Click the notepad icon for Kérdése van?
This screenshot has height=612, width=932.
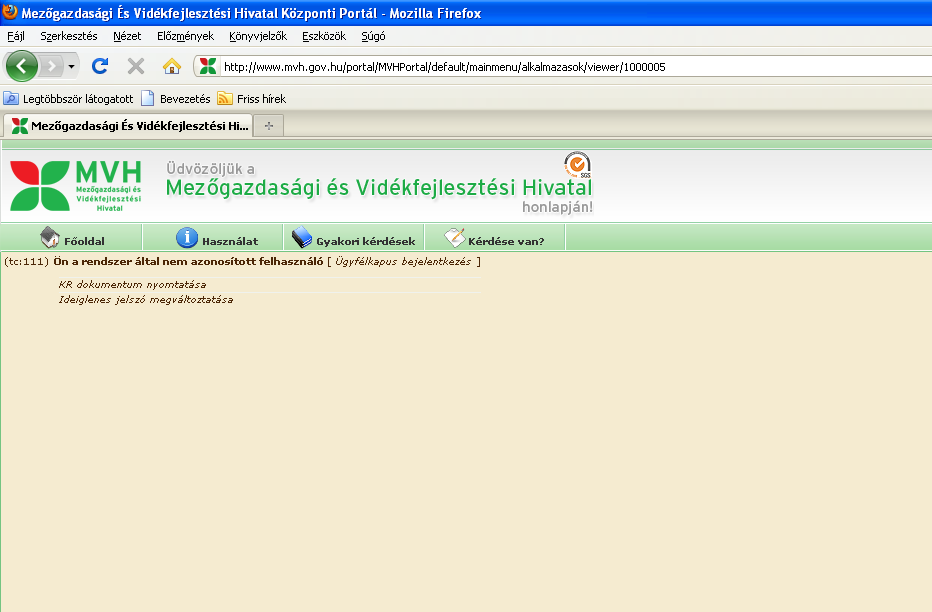coord(455,237)
